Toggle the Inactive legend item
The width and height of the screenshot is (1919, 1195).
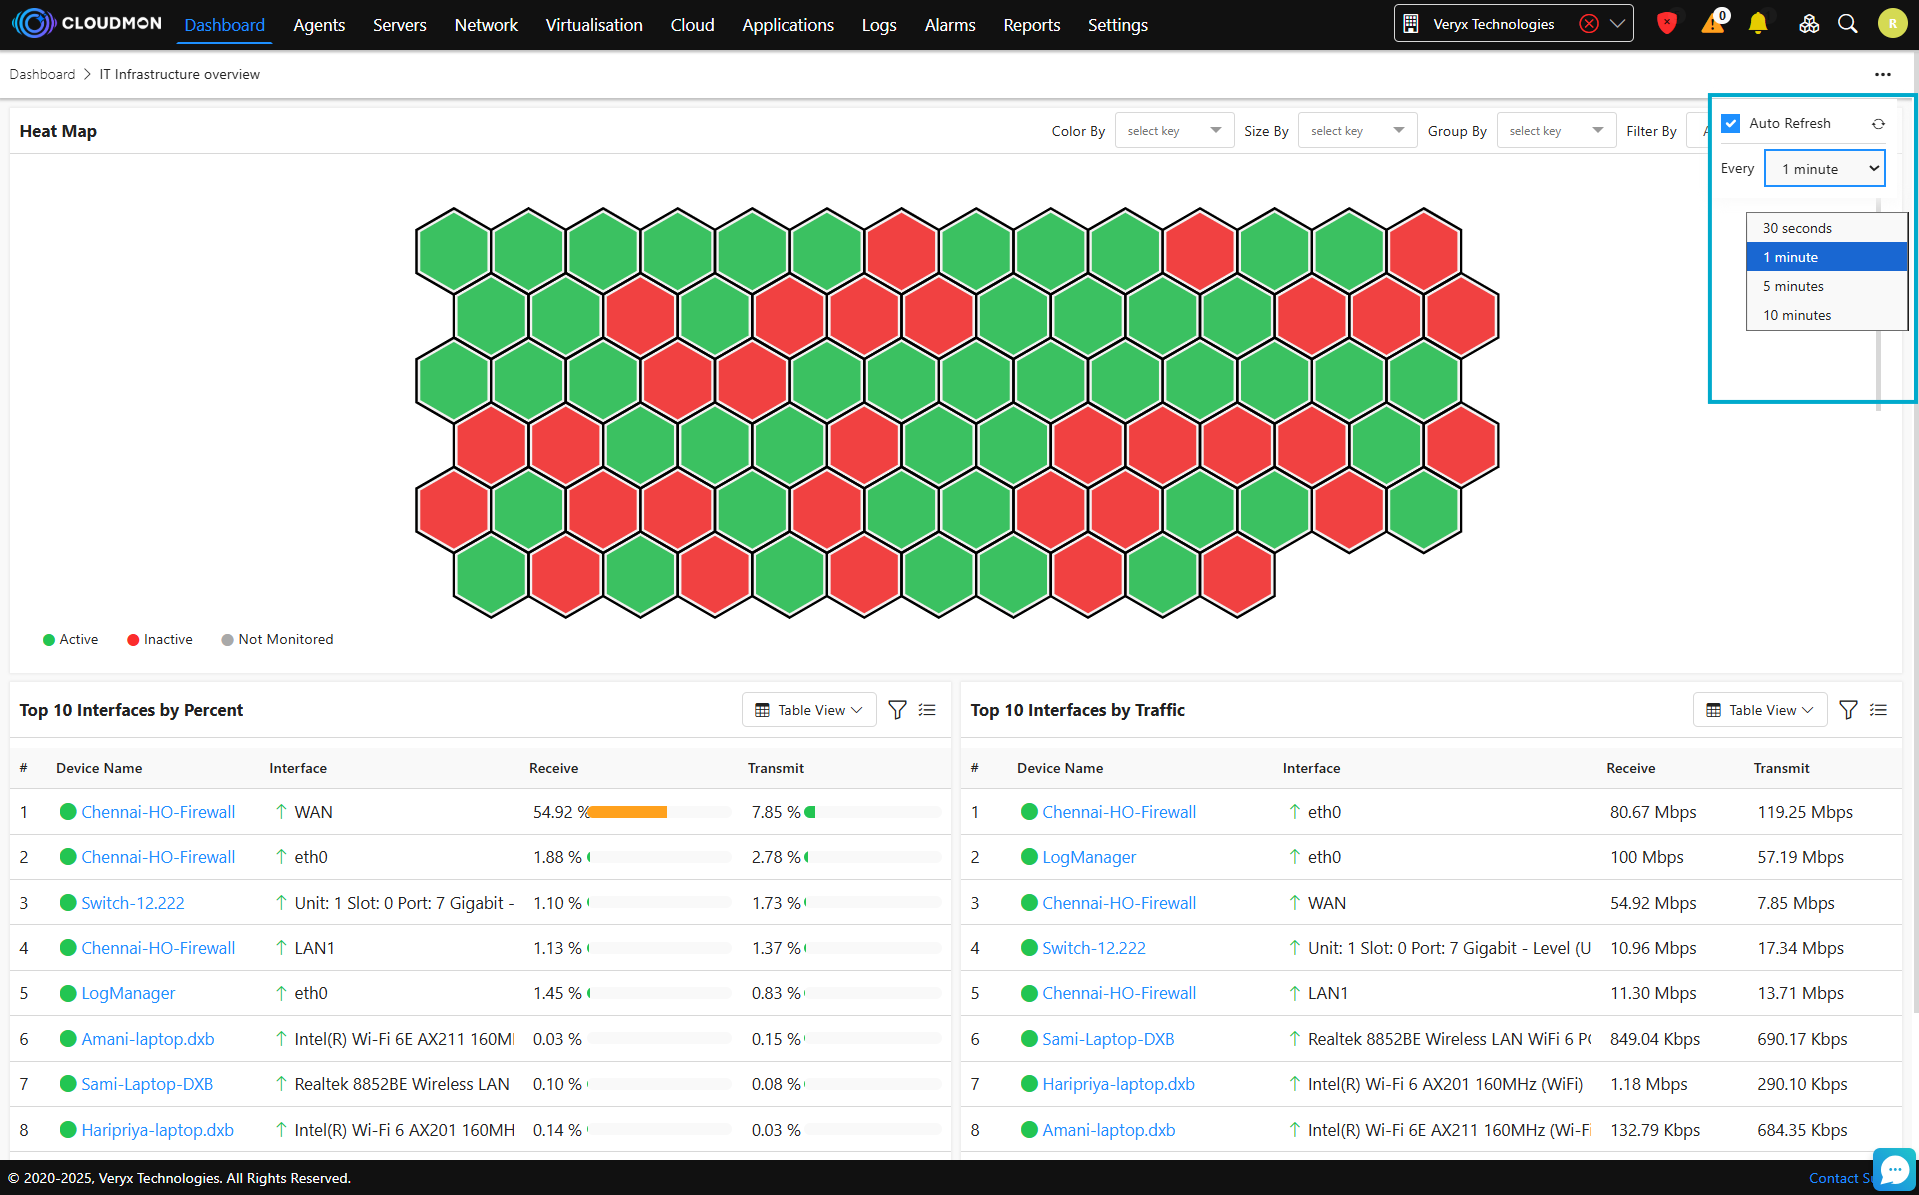(160, 640)
